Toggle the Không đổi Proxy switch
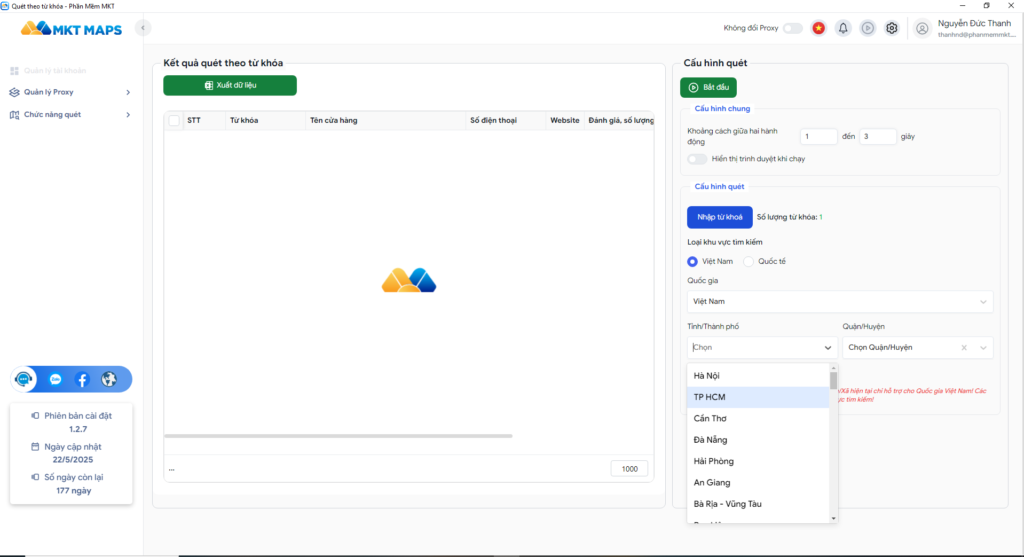The height and width of the screenshot is (557, 1024). 792,28
